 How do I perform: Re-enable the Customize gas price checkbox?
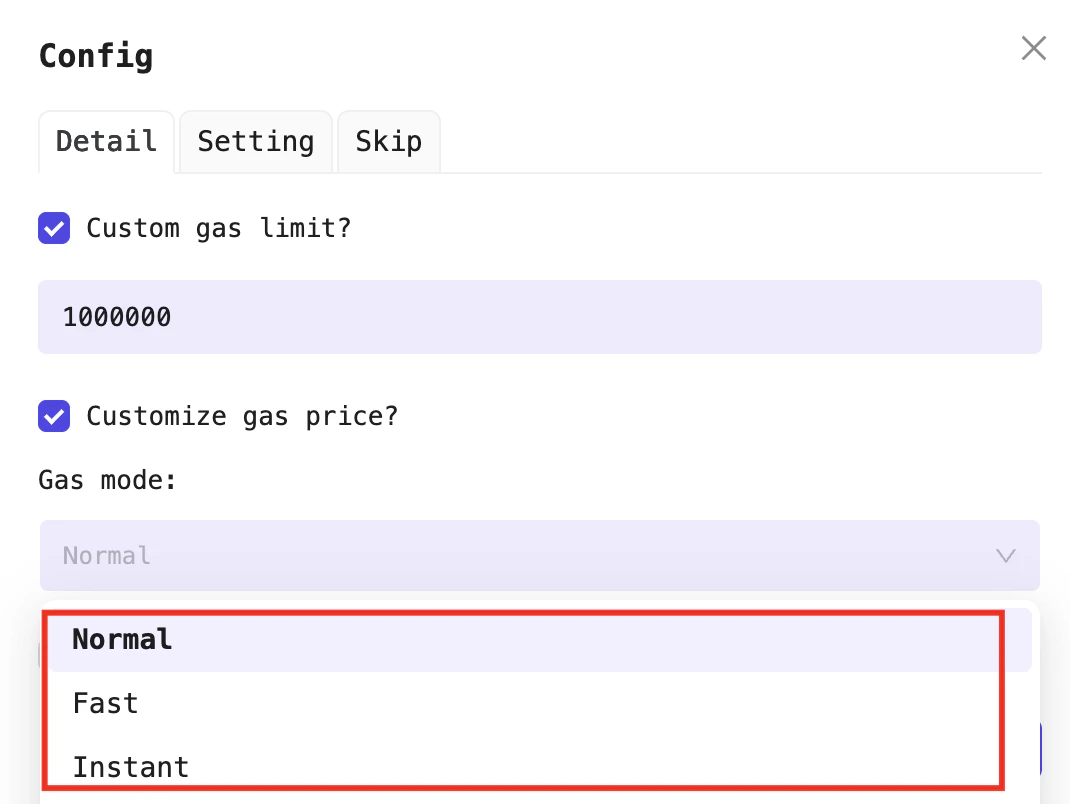coord(53,416)
